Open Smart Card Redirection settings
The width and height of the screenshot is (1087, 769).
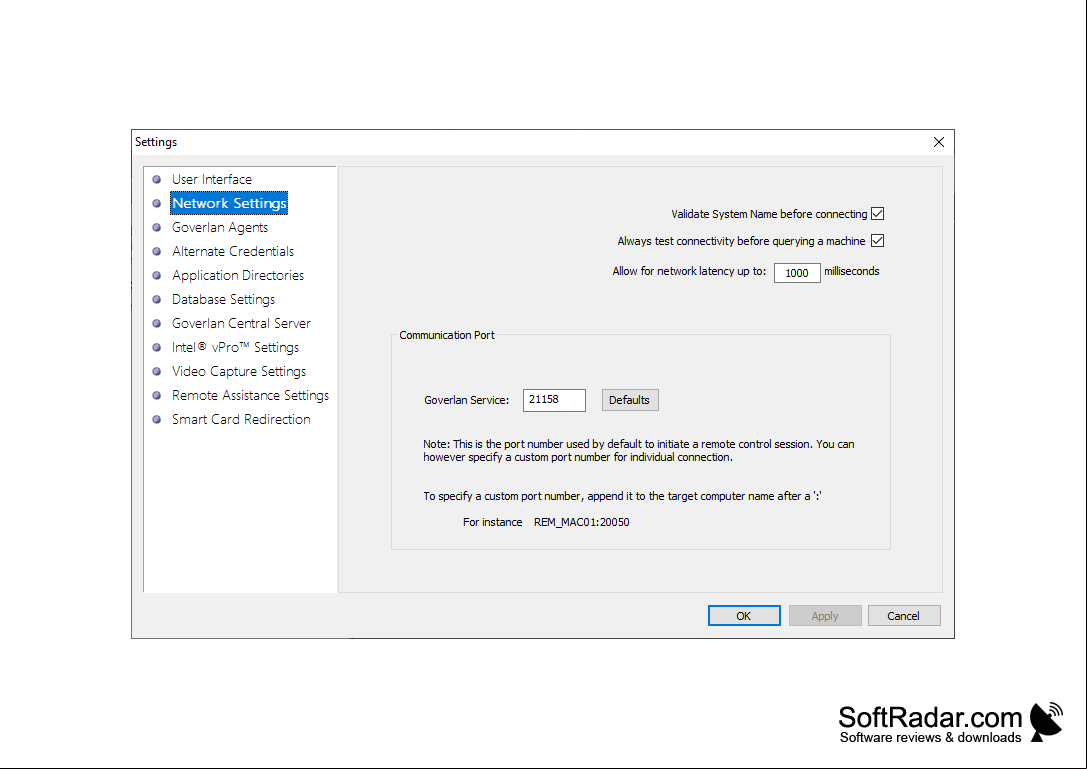241,420
